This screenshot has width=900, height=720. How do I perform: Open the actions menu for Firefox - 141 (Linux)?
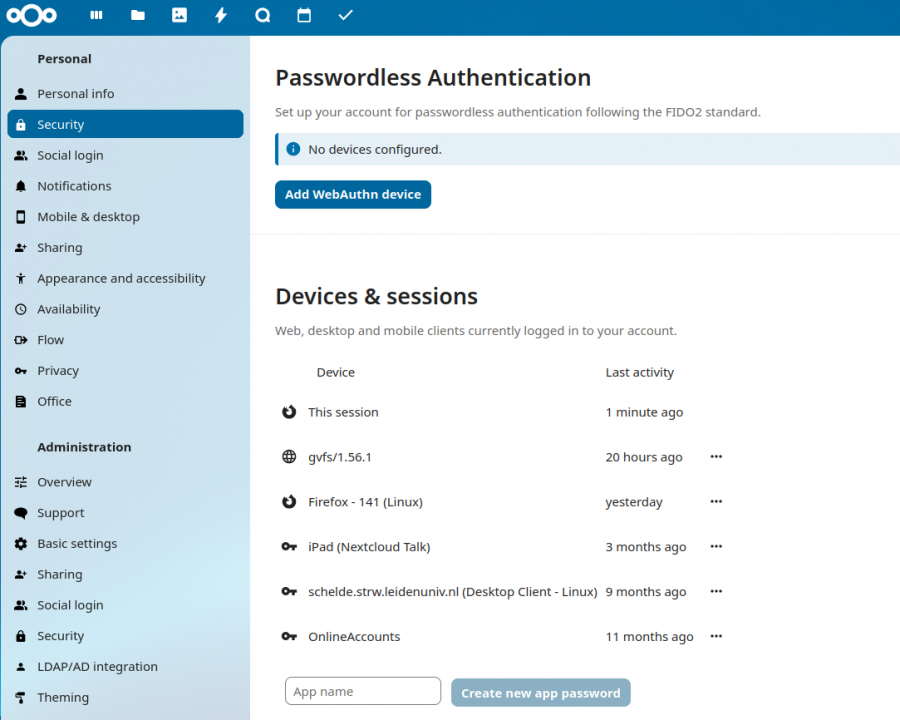click(716, 501)
